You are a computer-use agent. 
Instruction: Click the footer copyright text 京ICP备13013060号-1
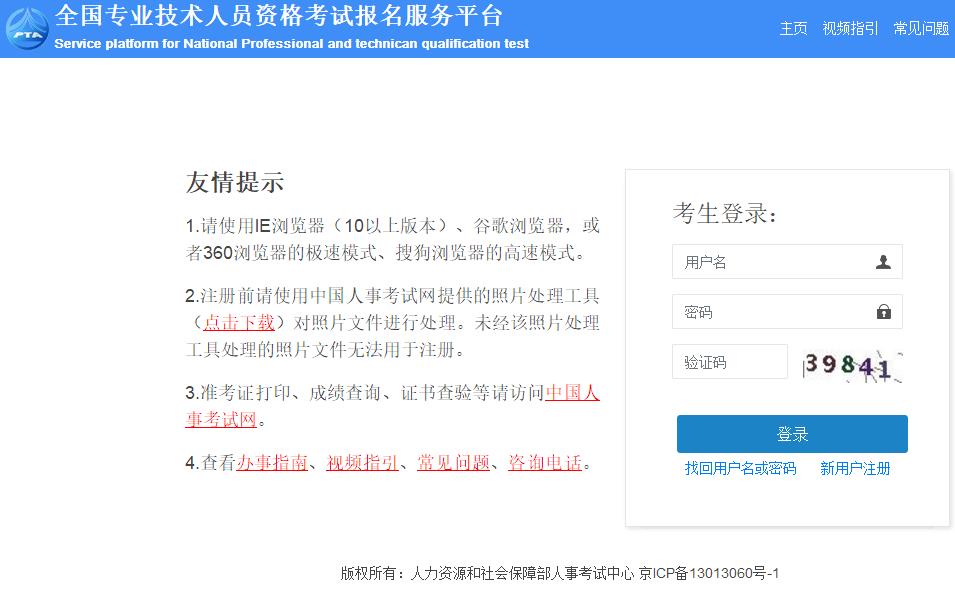point(708,573)
